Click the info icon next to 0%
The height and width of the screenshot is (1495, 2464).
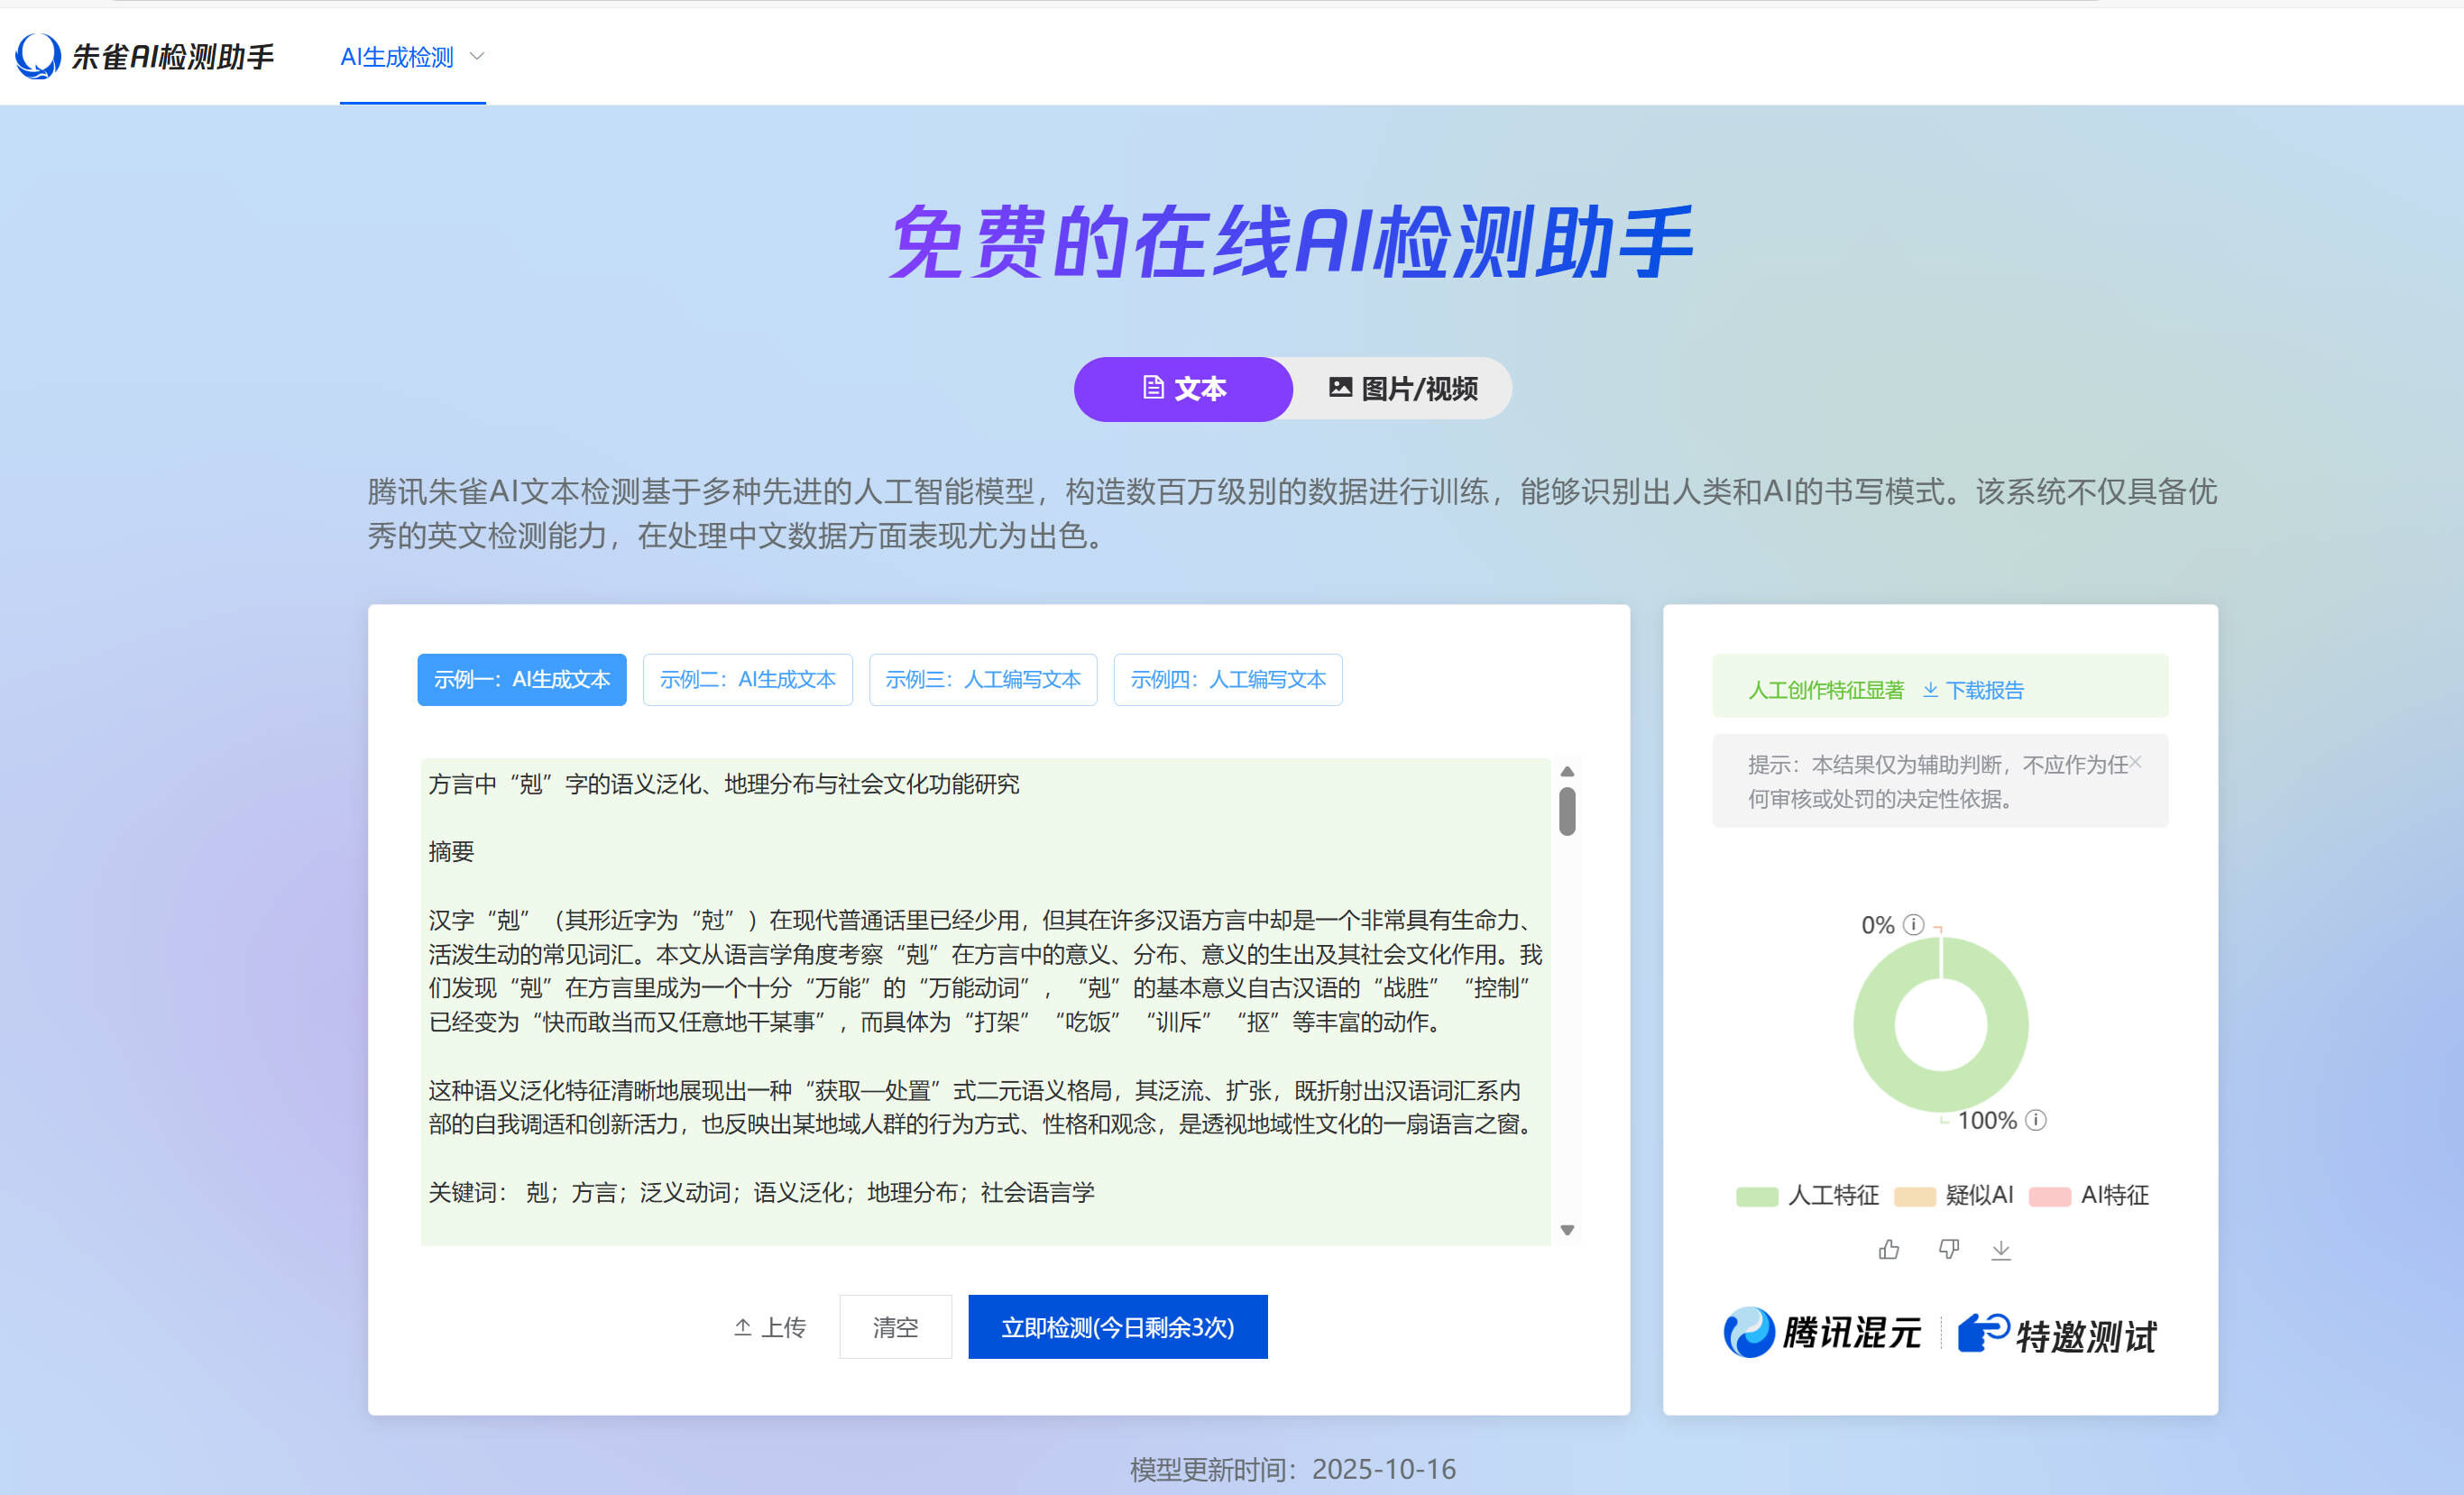(1913, 925)
